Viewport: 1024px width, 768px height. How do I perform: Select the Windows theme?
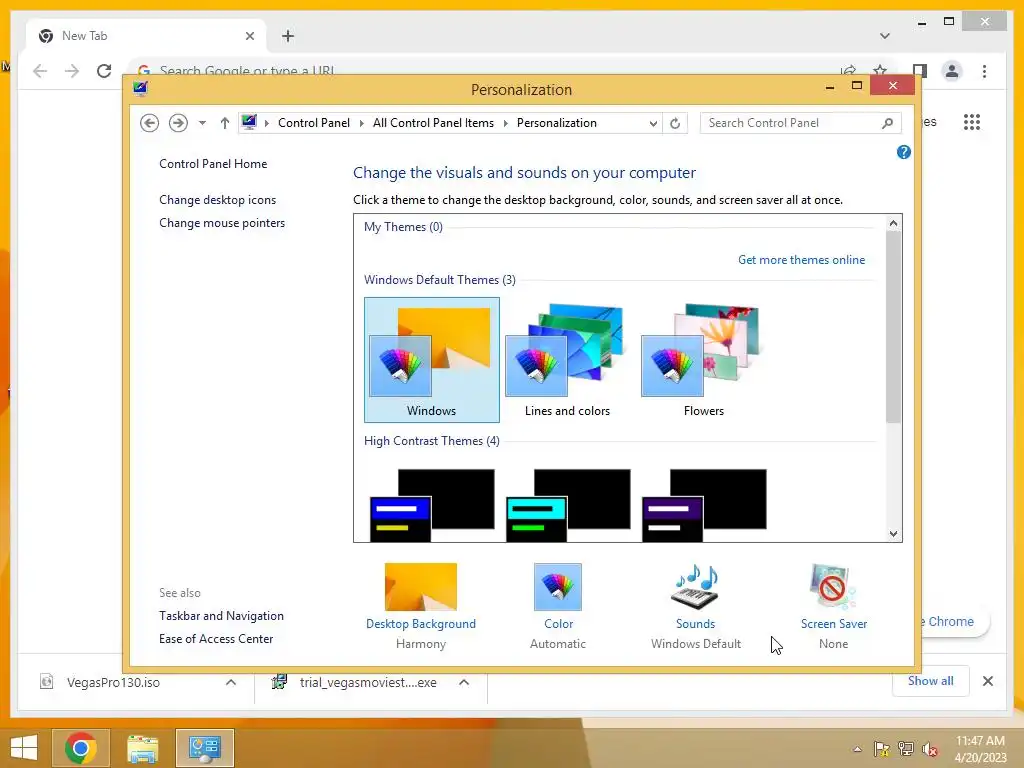pyautogui.click(x=432, y=360)
